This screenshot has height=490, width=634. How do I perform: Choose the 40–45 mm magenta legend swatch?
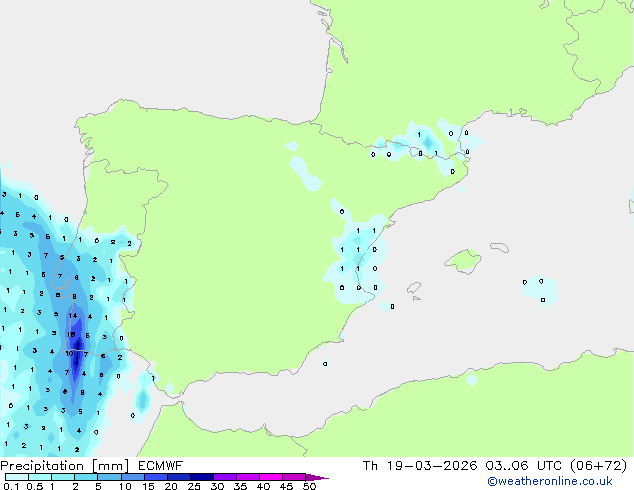click(x=271, y=477)
